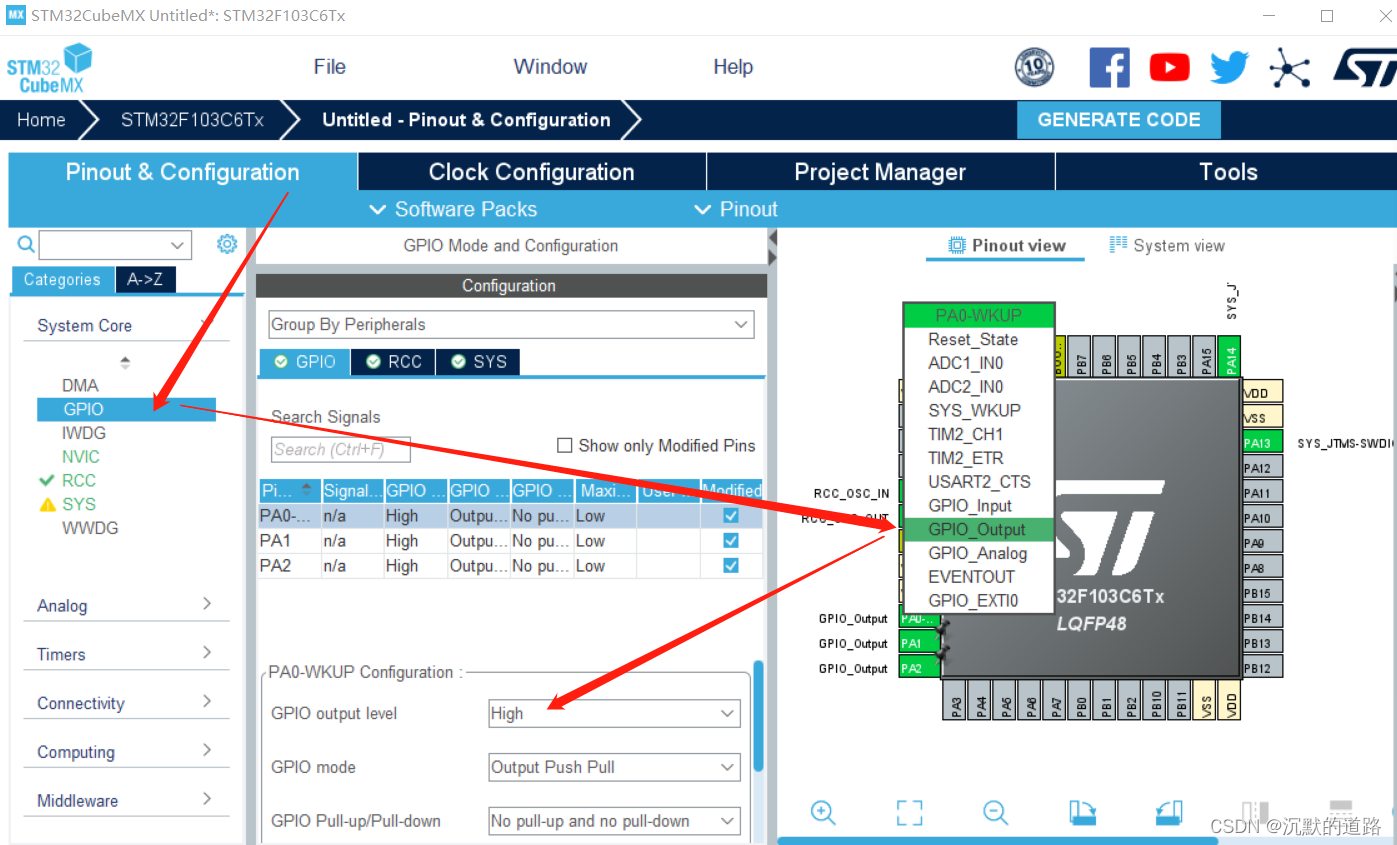The width and height of the screenshot is (1397, 845).
Task: Select IWDG under System Core
Action: pyautogui.click(x=83, y=433)
